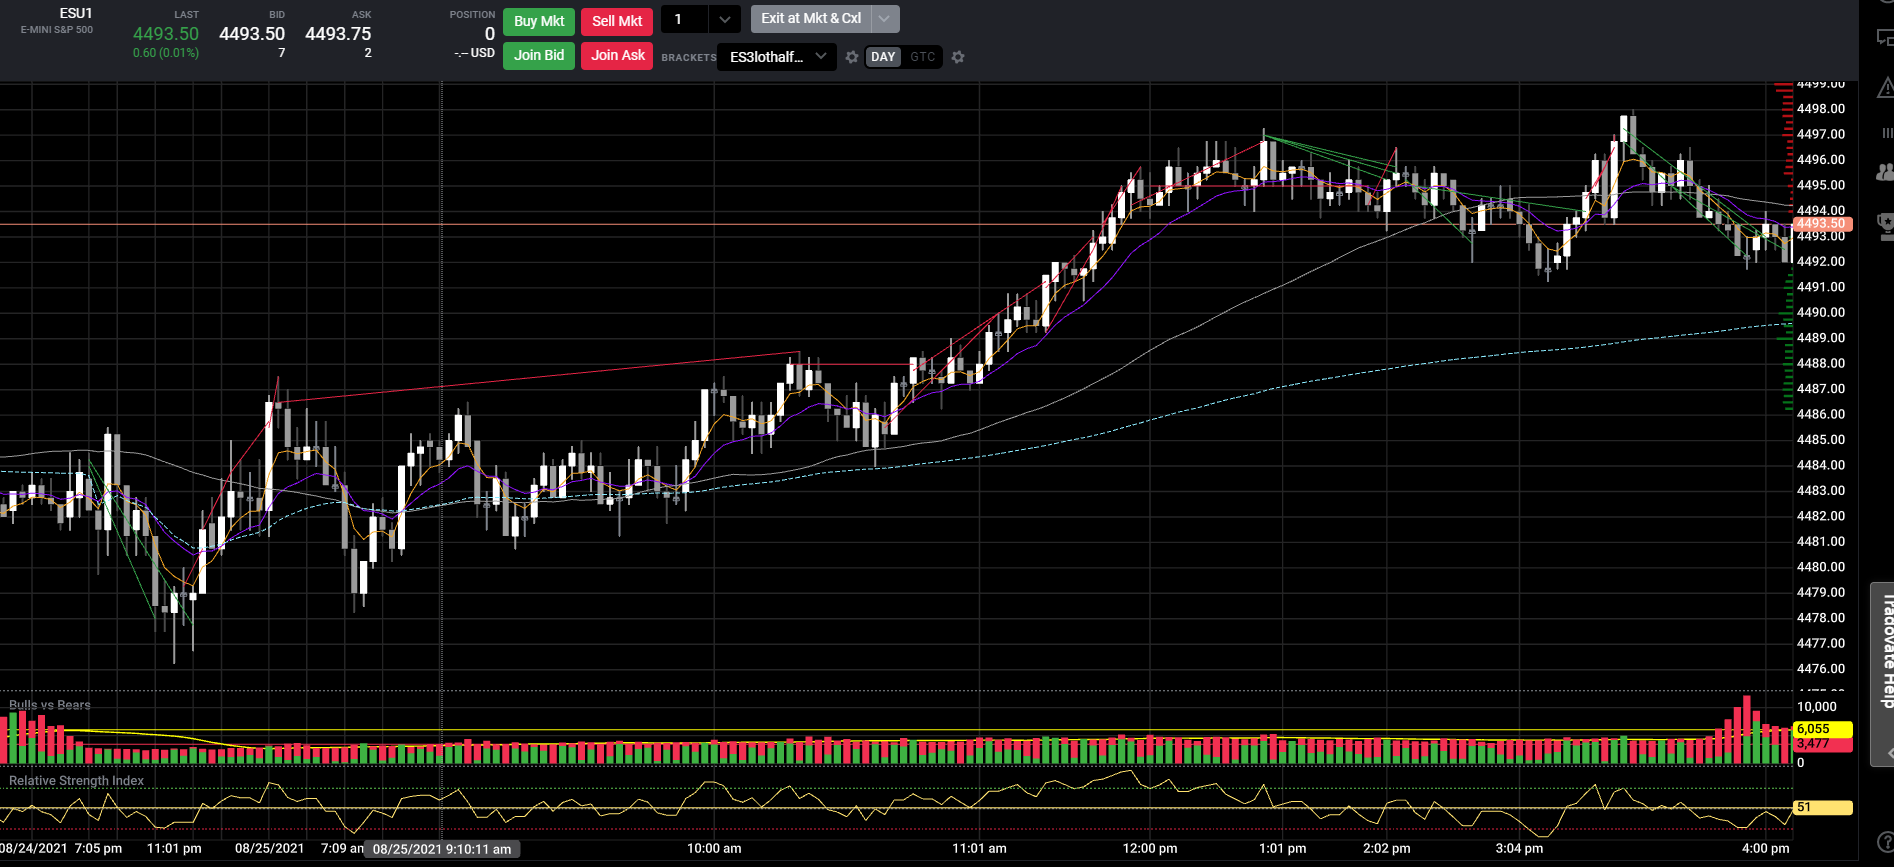Click the 12:00 pm time axis label
Viewport: 1894px width, 867px height.
point(1150,848)
